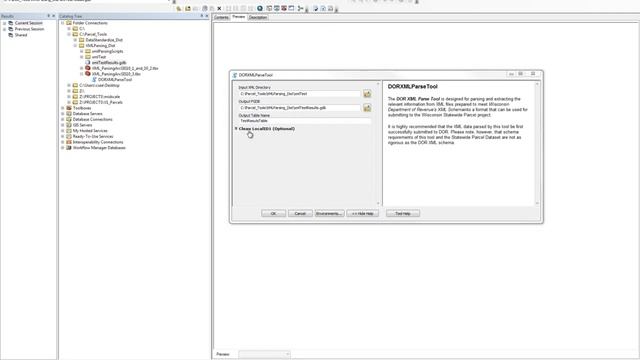Screen dimensions: 640x360
Task: Select the xmlTestResults.gdb geodatabase item
Action: coord(109,62)
